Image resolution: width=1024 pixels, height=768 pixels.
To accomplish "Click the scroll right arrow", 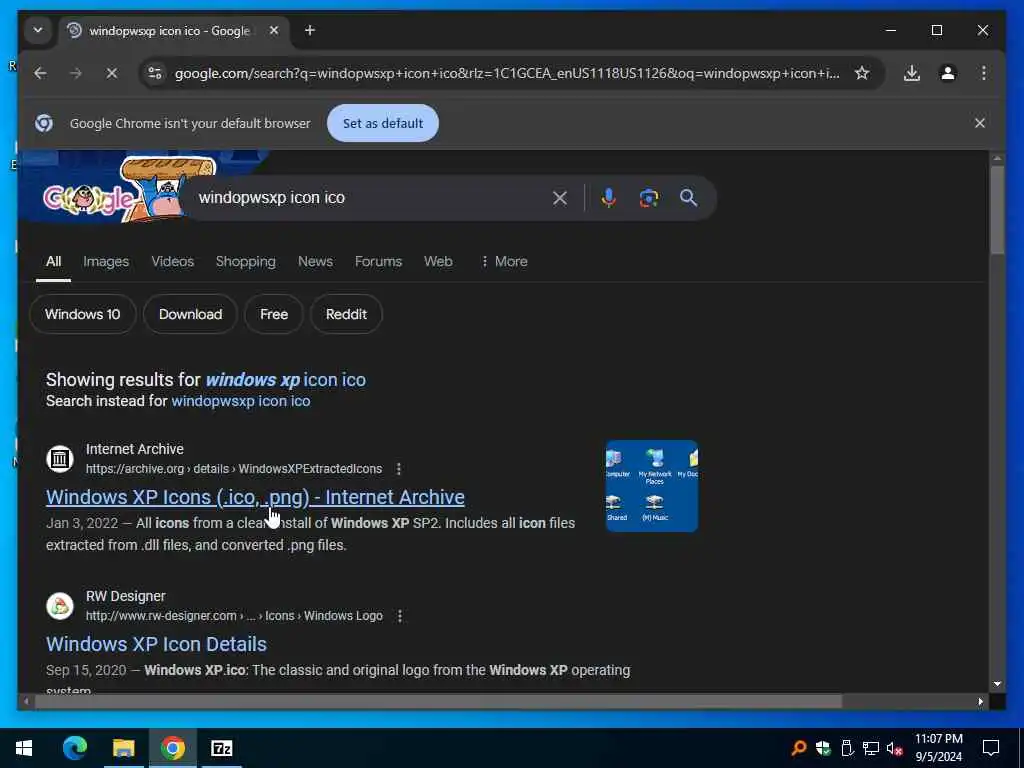I will click(x=980, y=702).
